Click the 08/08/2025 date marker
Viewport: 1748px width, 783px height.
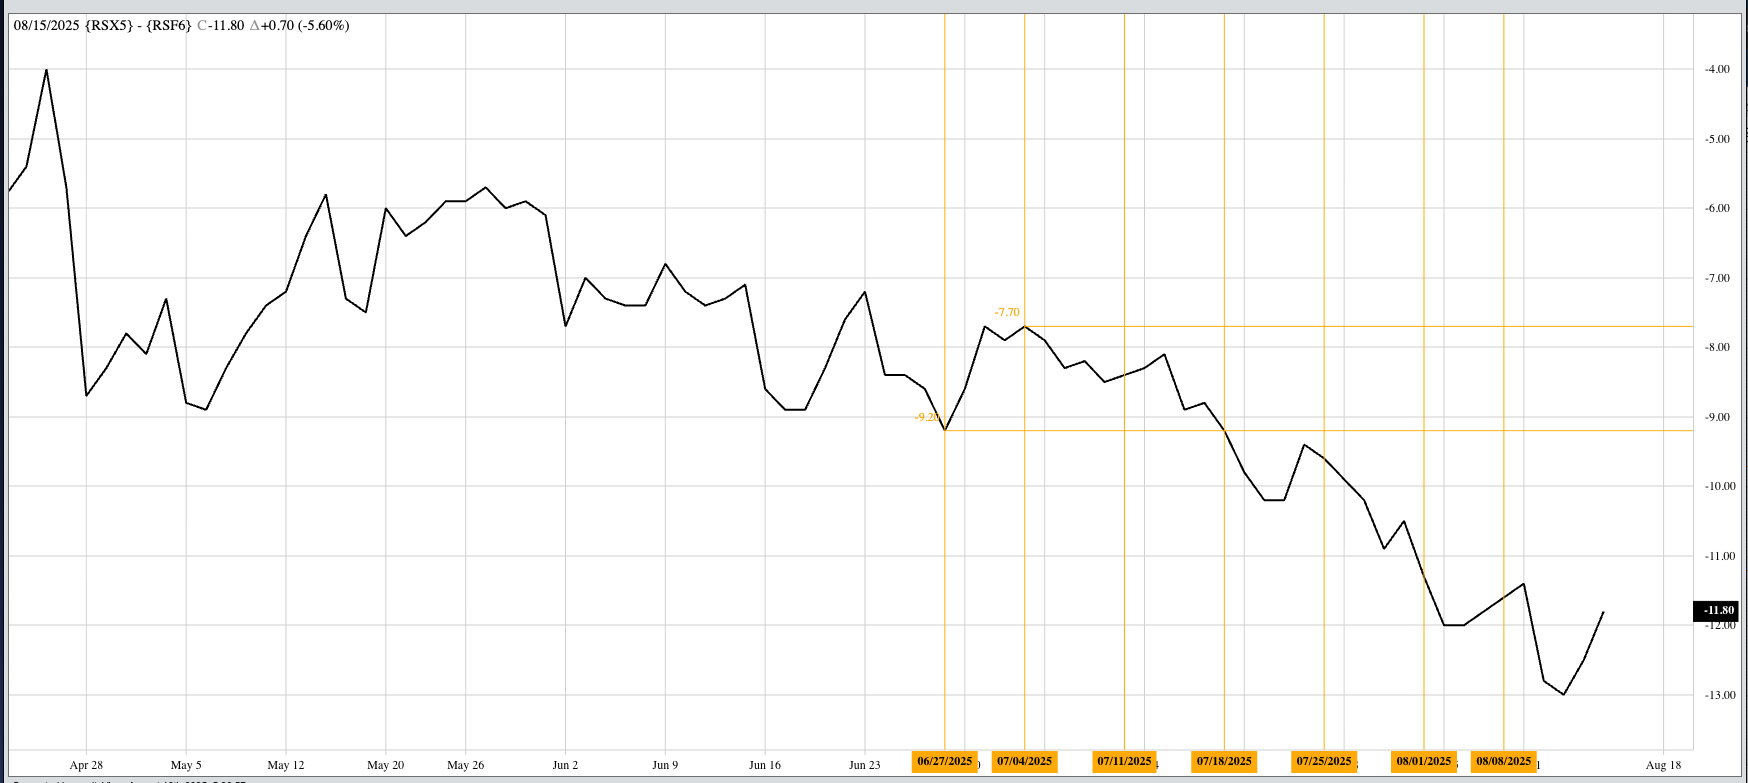pos(1504,761)
